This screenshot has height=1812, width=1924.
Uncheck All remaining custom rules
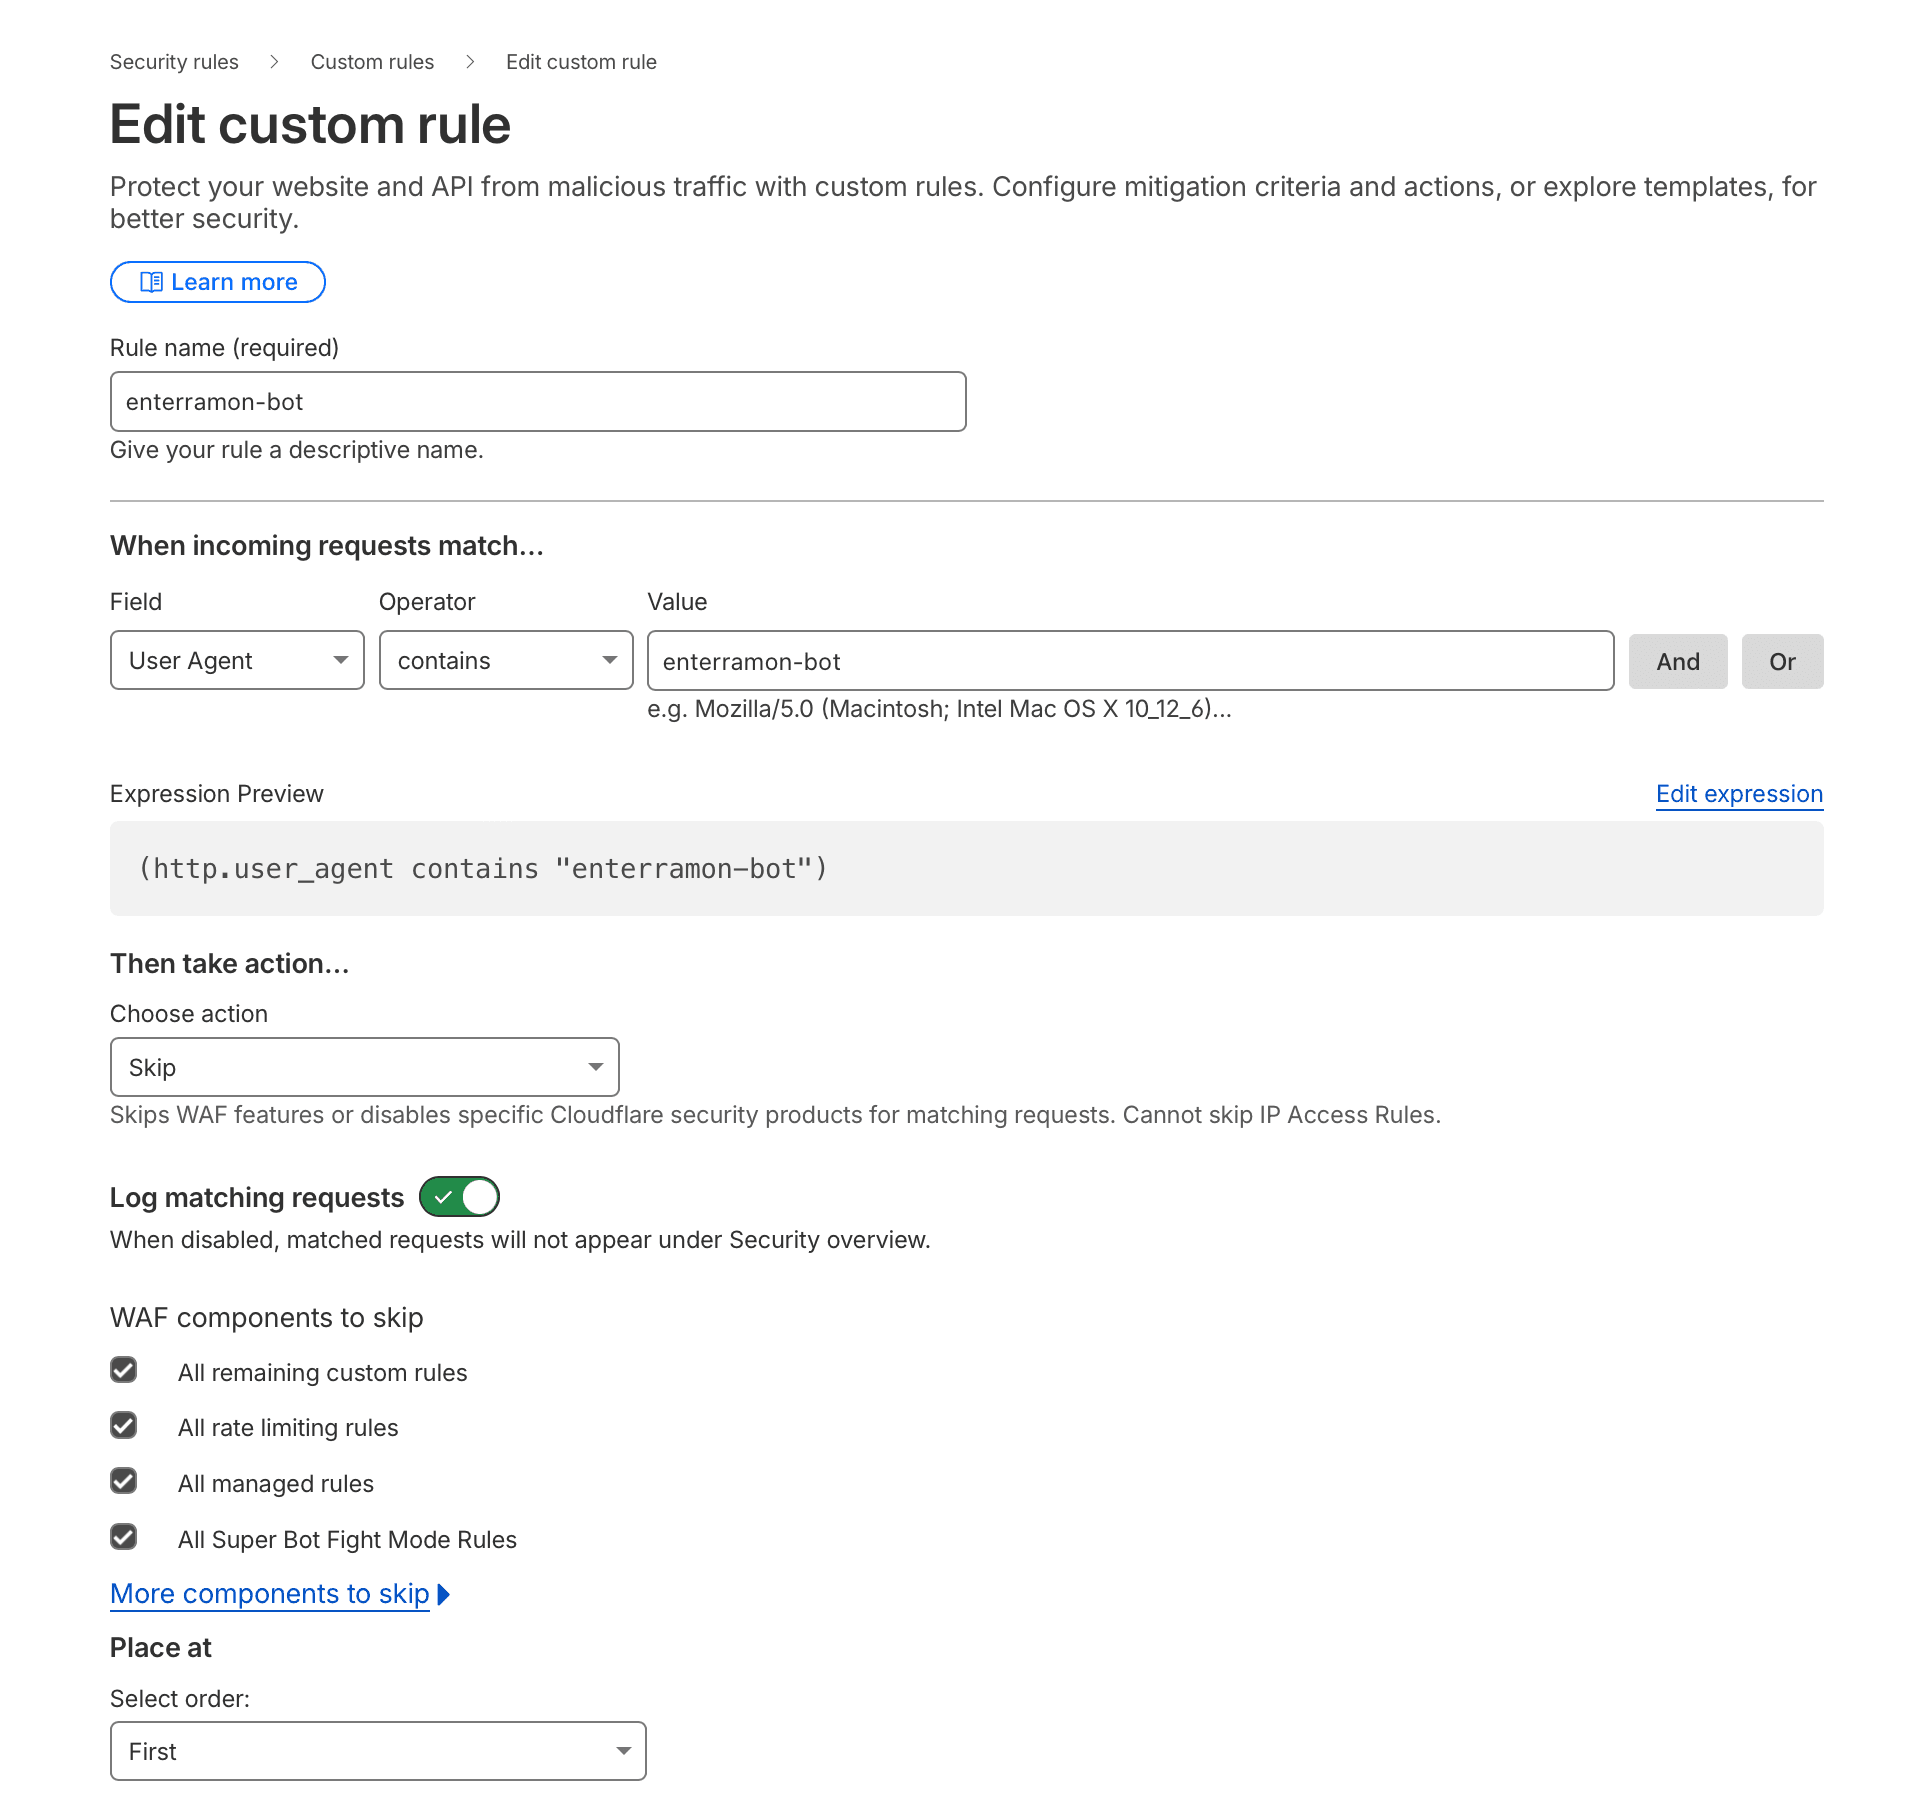[123, 1369]
